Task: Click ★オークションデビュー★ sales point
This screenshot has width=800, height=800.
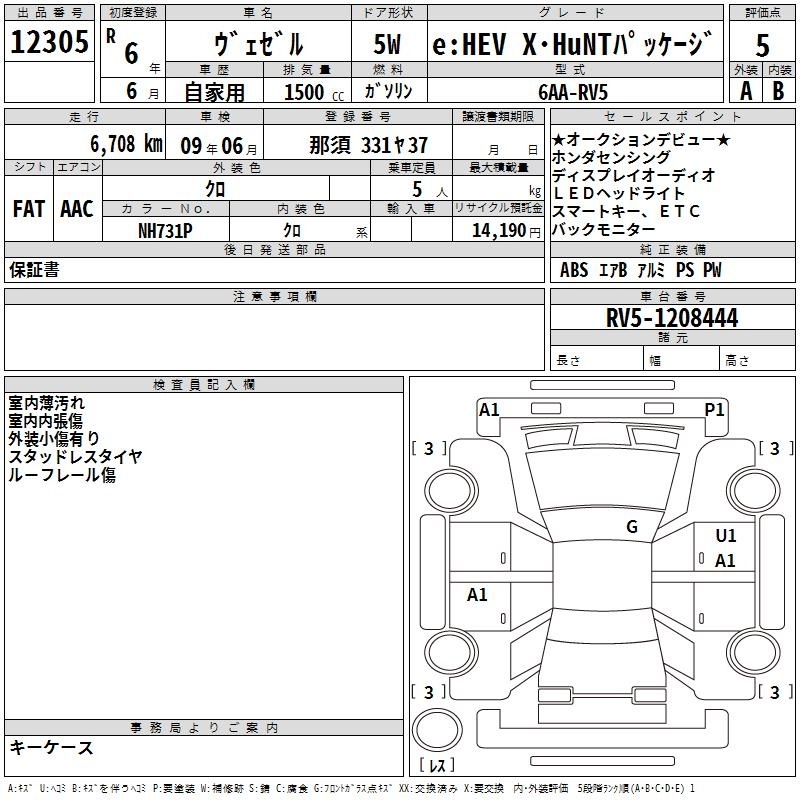Action: click(641, 139)
